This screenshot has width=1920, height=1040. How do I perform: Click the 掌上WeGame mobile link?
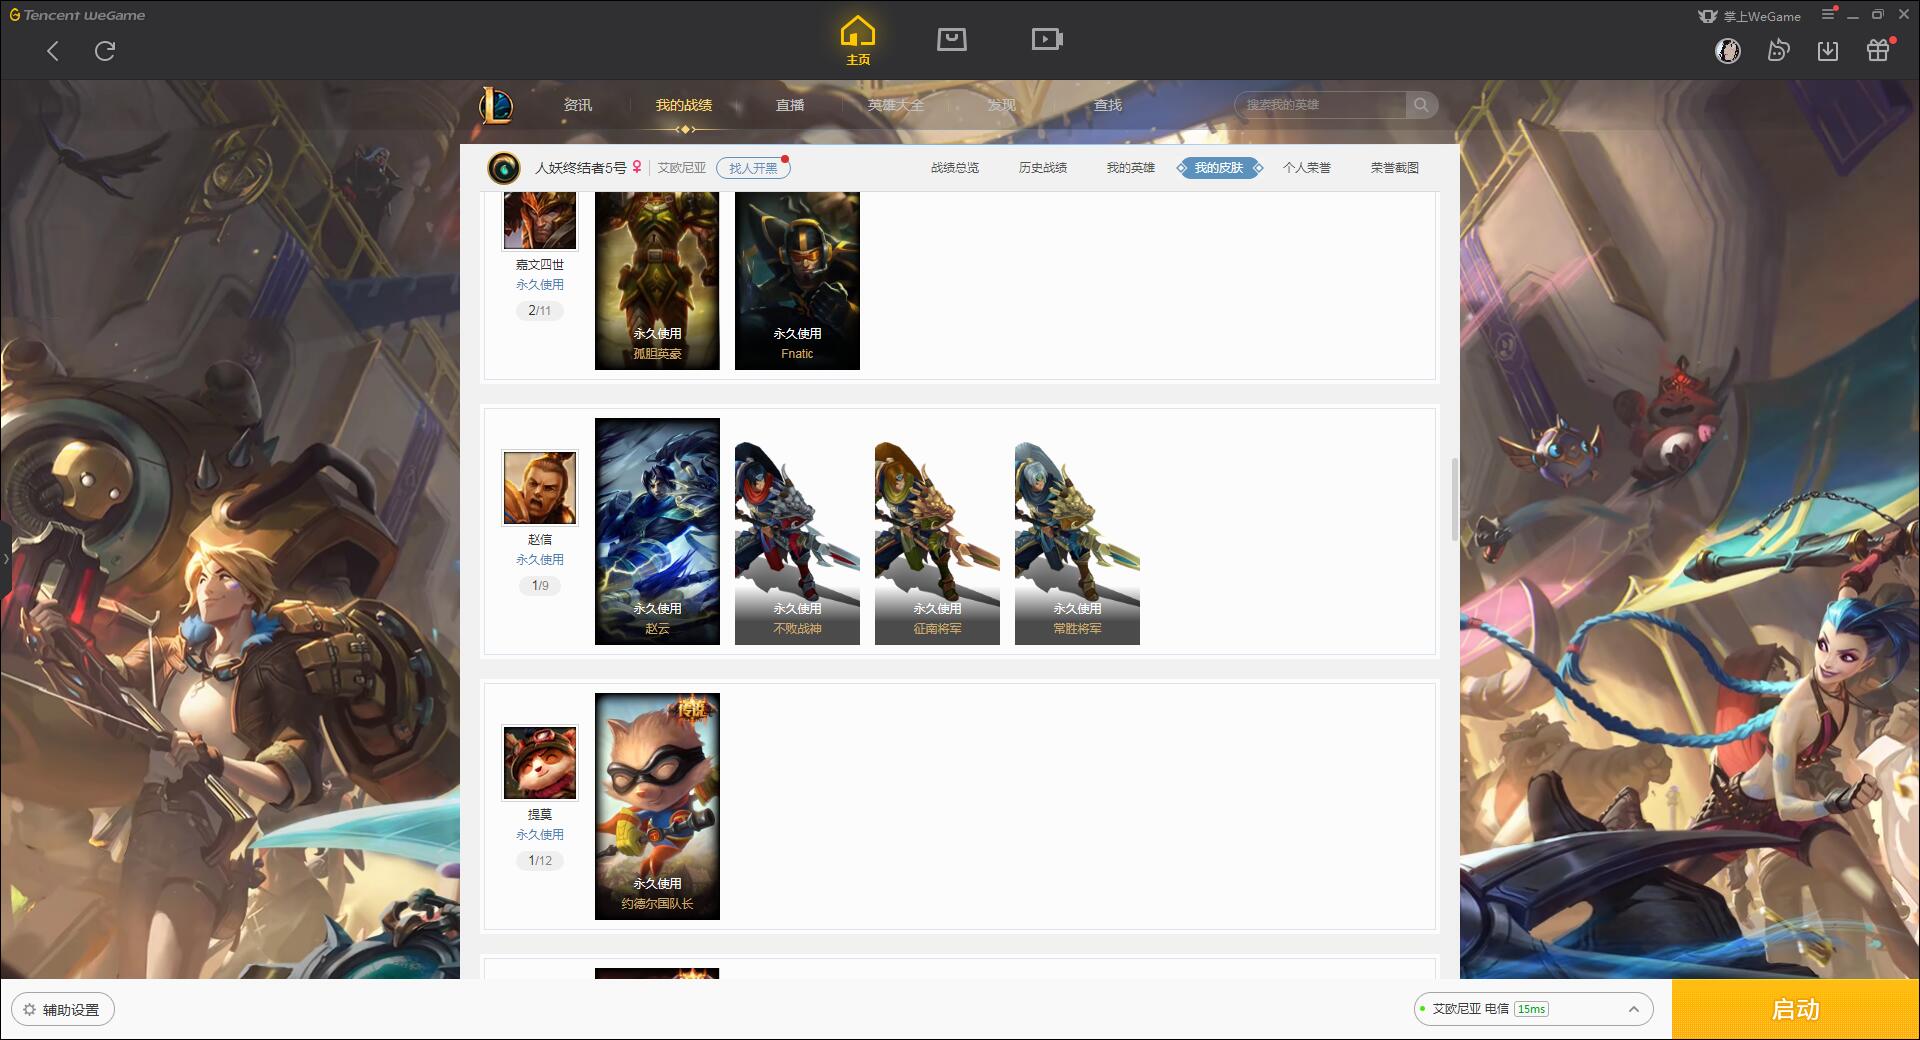point(1750,16)
